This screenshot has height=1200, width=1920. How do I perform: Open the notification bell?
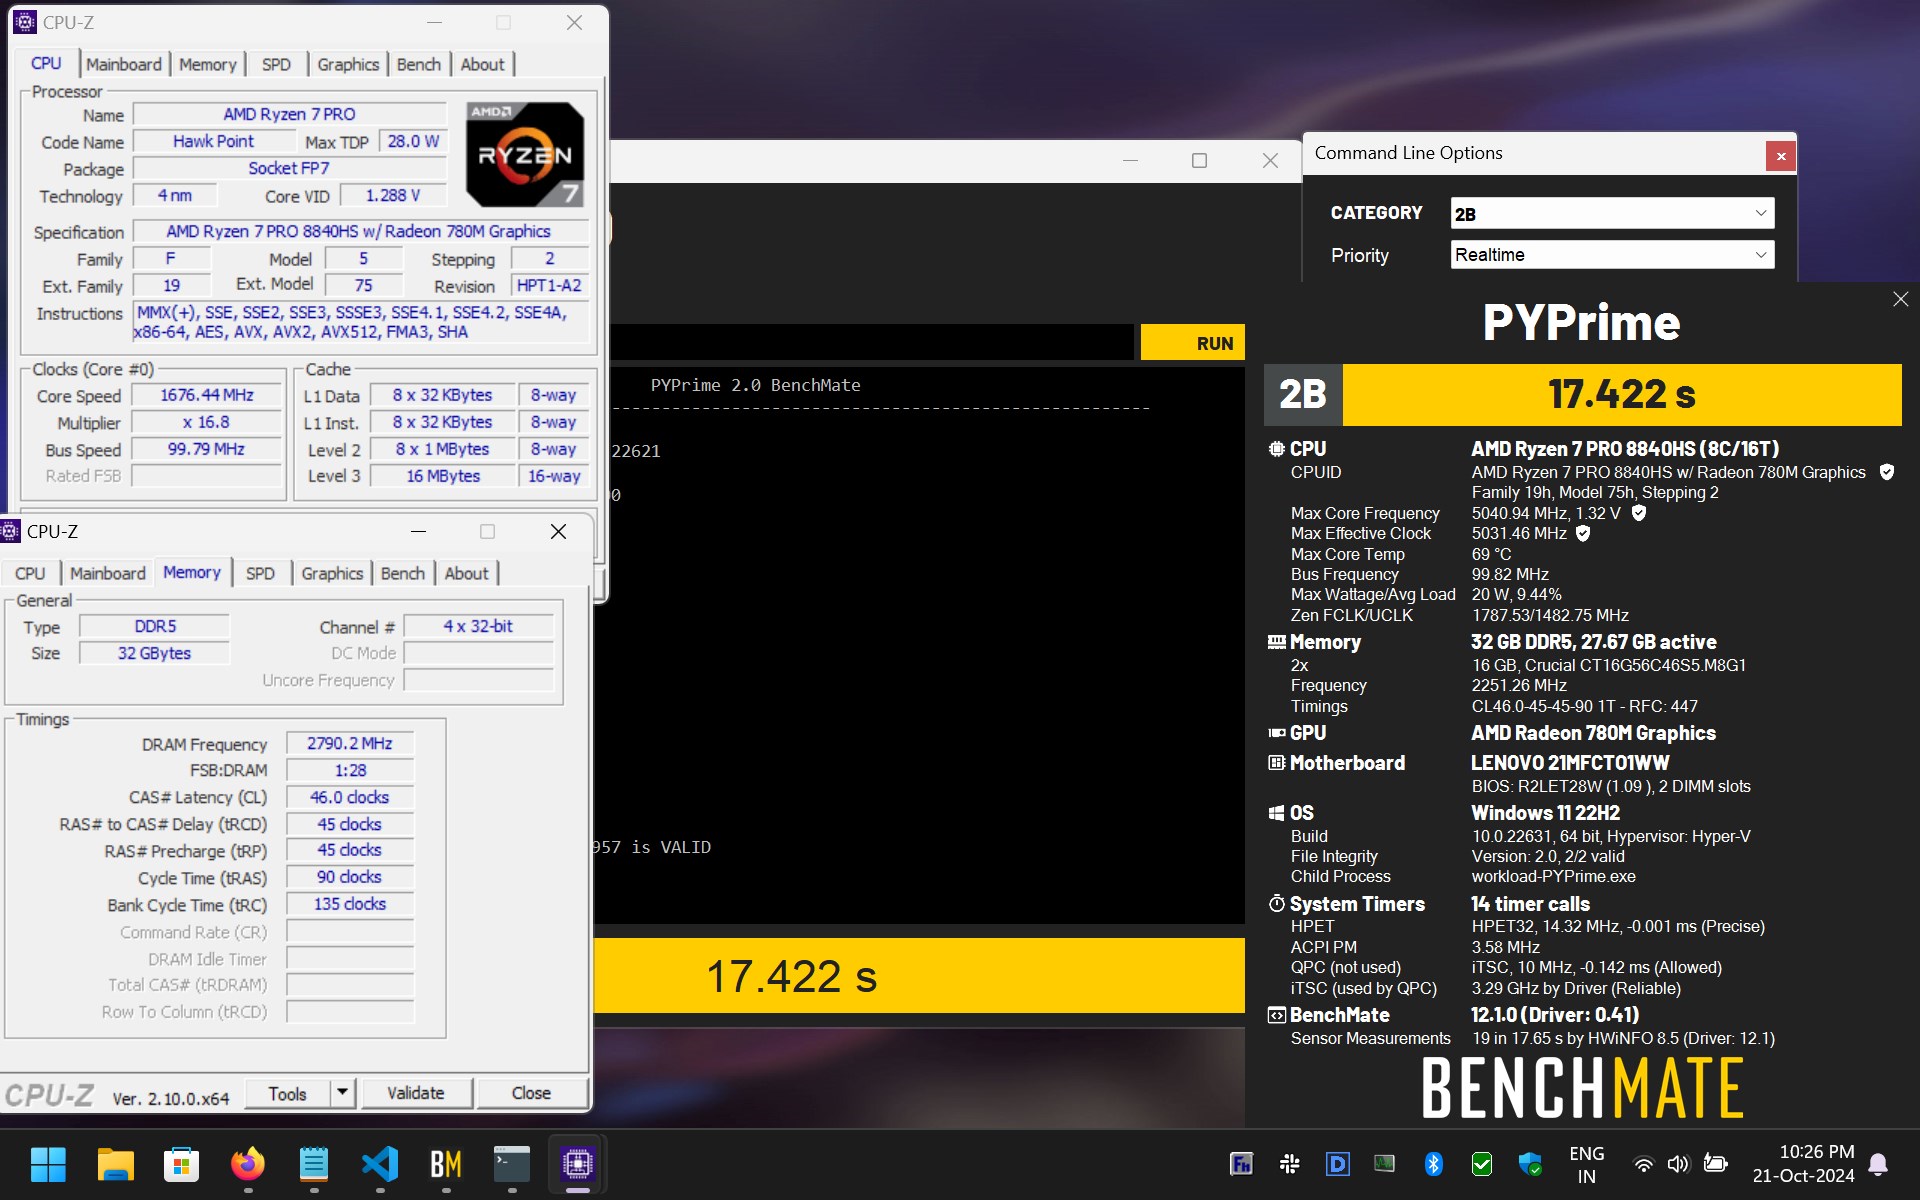coord(1878,1164)
